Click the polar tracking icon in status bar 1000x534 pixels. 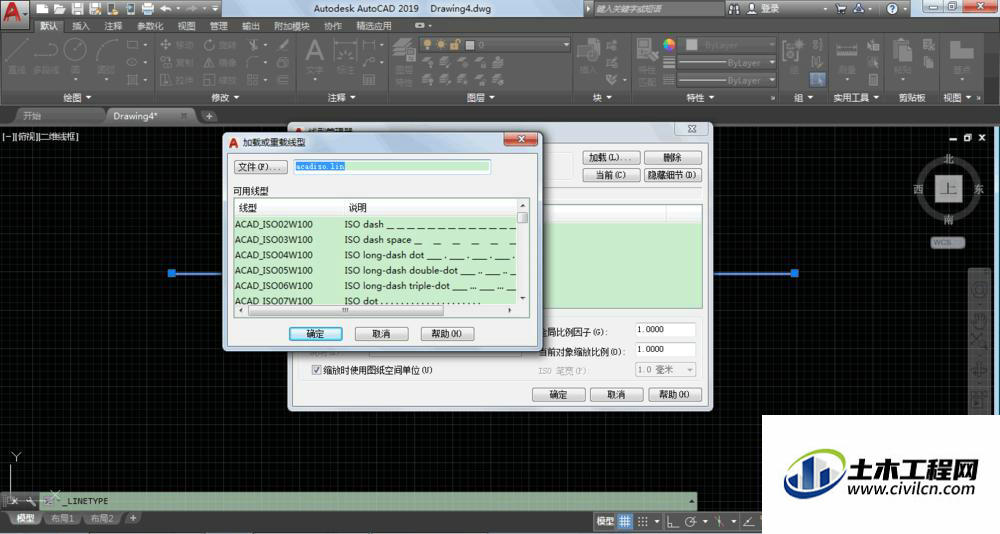(x=691, y=521)
